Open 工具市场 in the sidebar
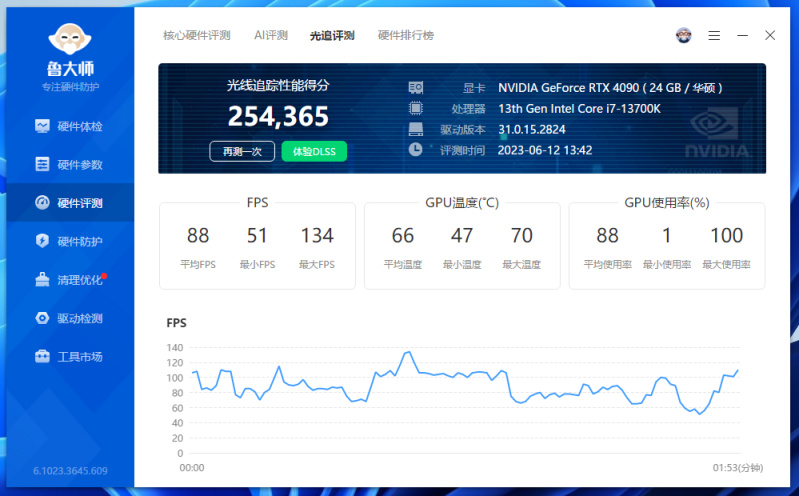 tap(70, 356)
